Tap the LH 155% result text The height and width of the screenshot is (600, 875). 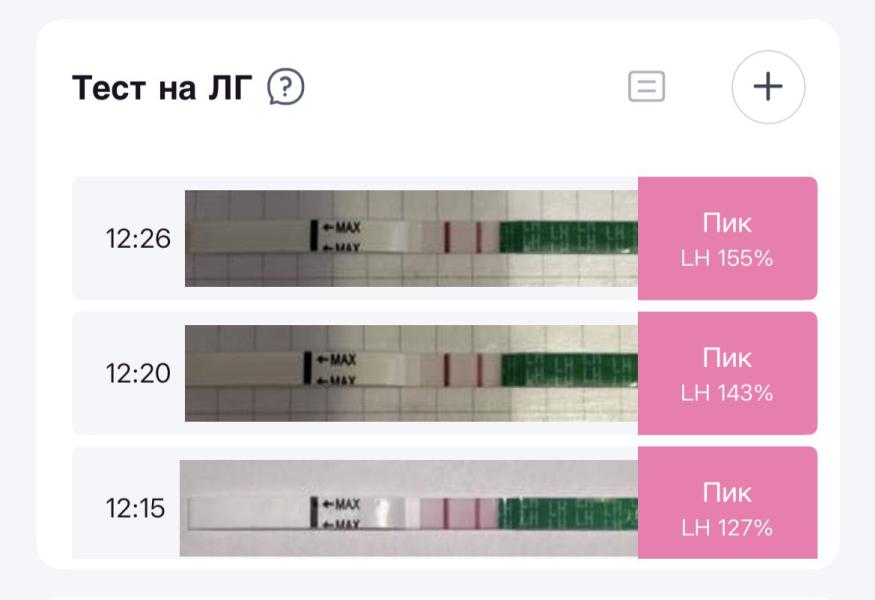[727, 258]
